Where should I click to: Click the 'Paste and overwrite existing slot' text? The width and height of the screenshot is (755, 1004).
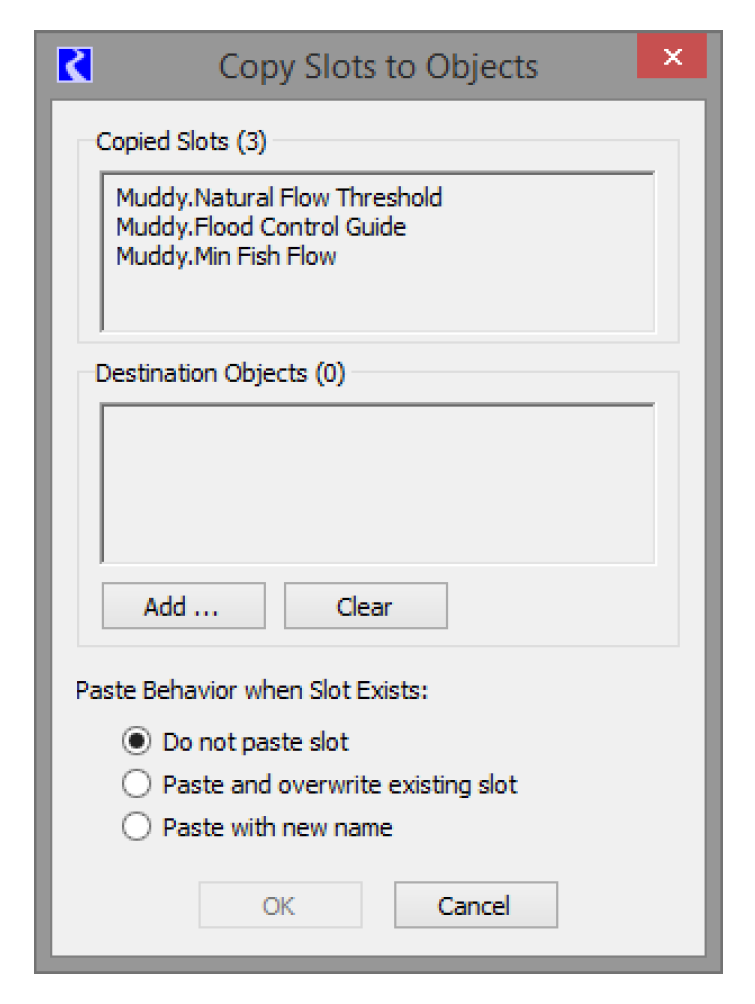pyautogui.click(x=340, y=785)
